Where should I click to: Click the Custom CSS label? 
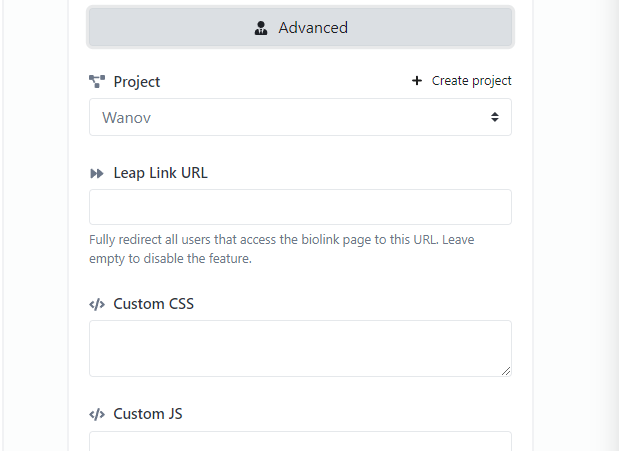pyautogui.click(x=154, y=304)
